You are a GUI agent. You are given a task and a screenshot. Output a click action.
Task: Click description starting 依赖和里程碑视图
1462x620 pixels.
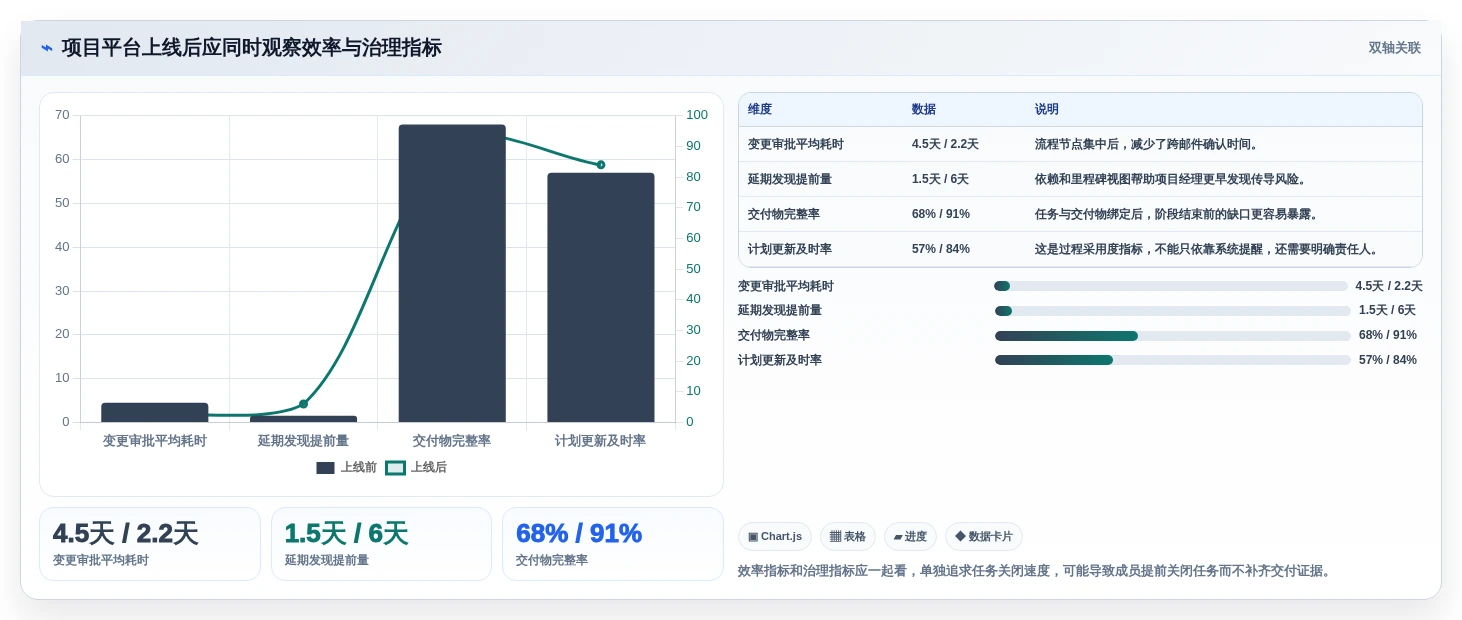1172,179
